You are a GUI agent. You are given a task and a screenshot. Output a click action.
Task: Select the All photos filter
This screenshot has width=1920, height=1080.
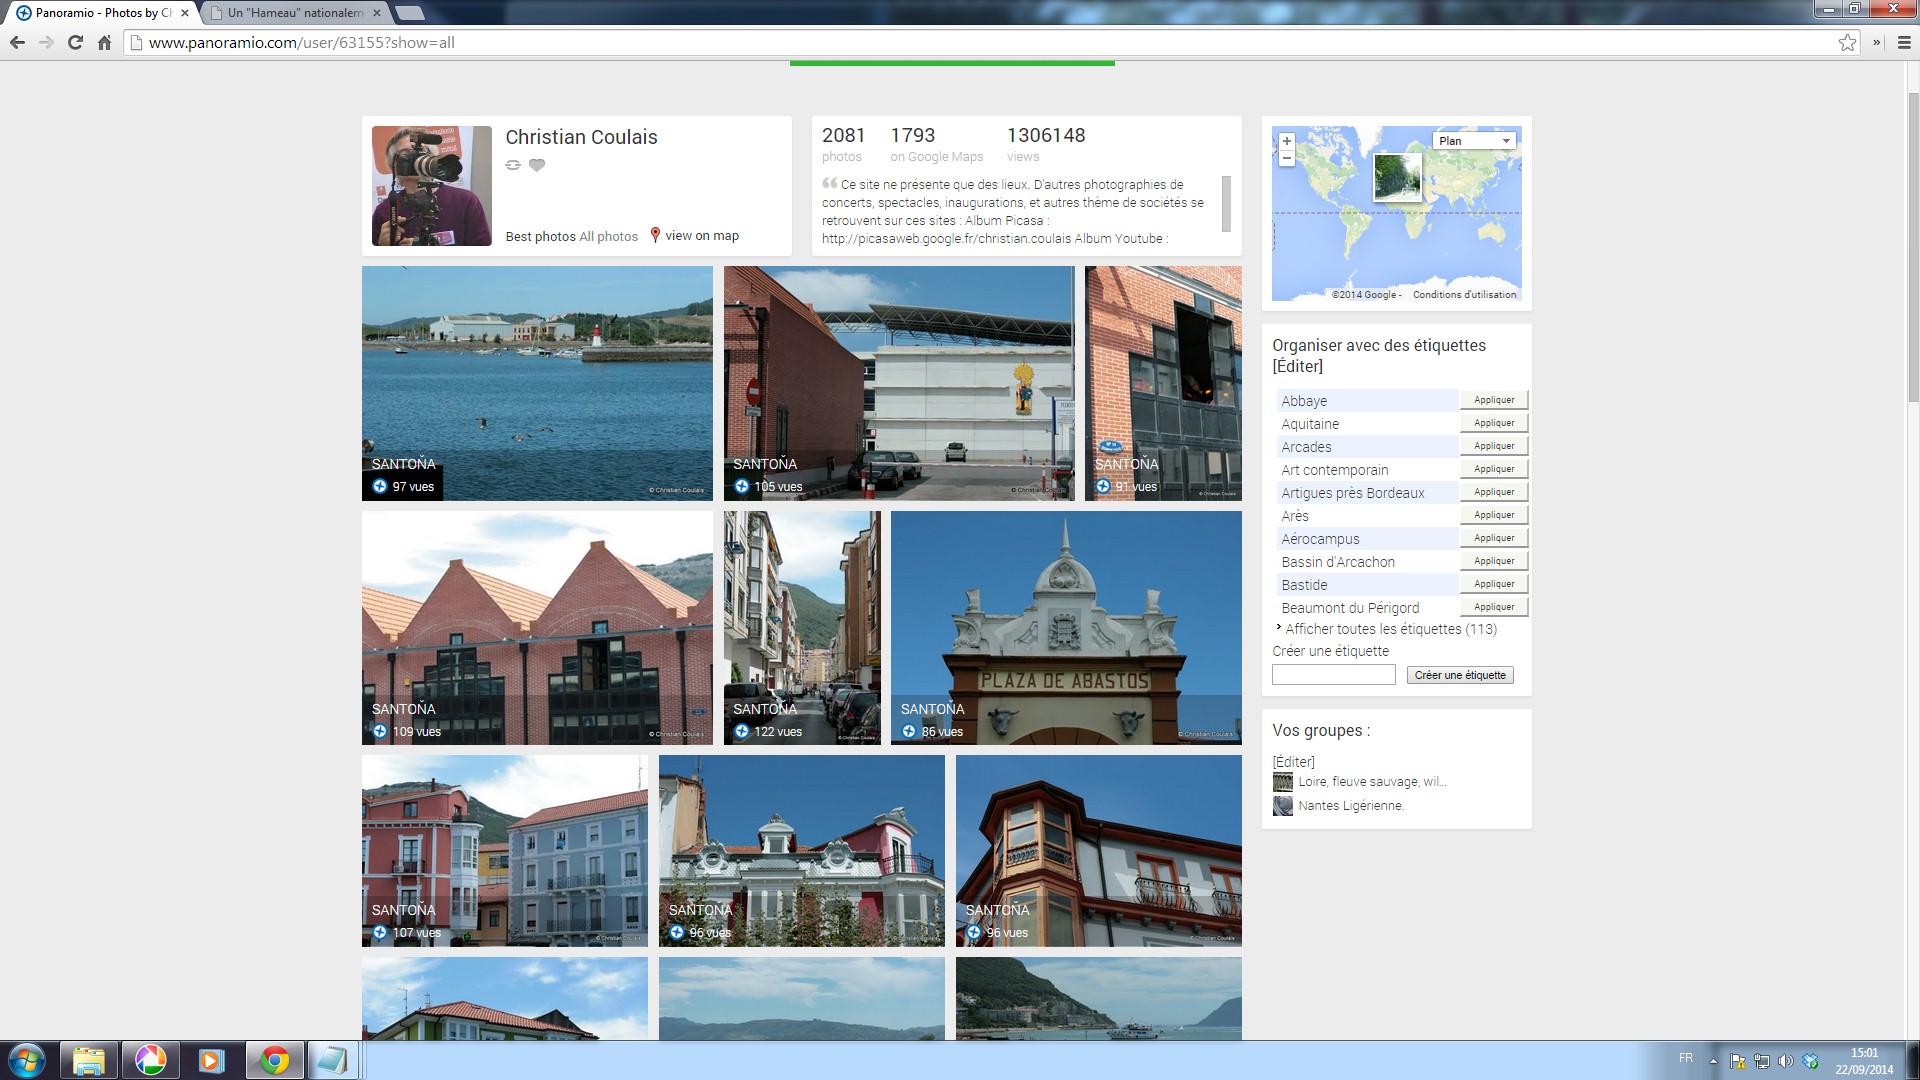(609, 237)
